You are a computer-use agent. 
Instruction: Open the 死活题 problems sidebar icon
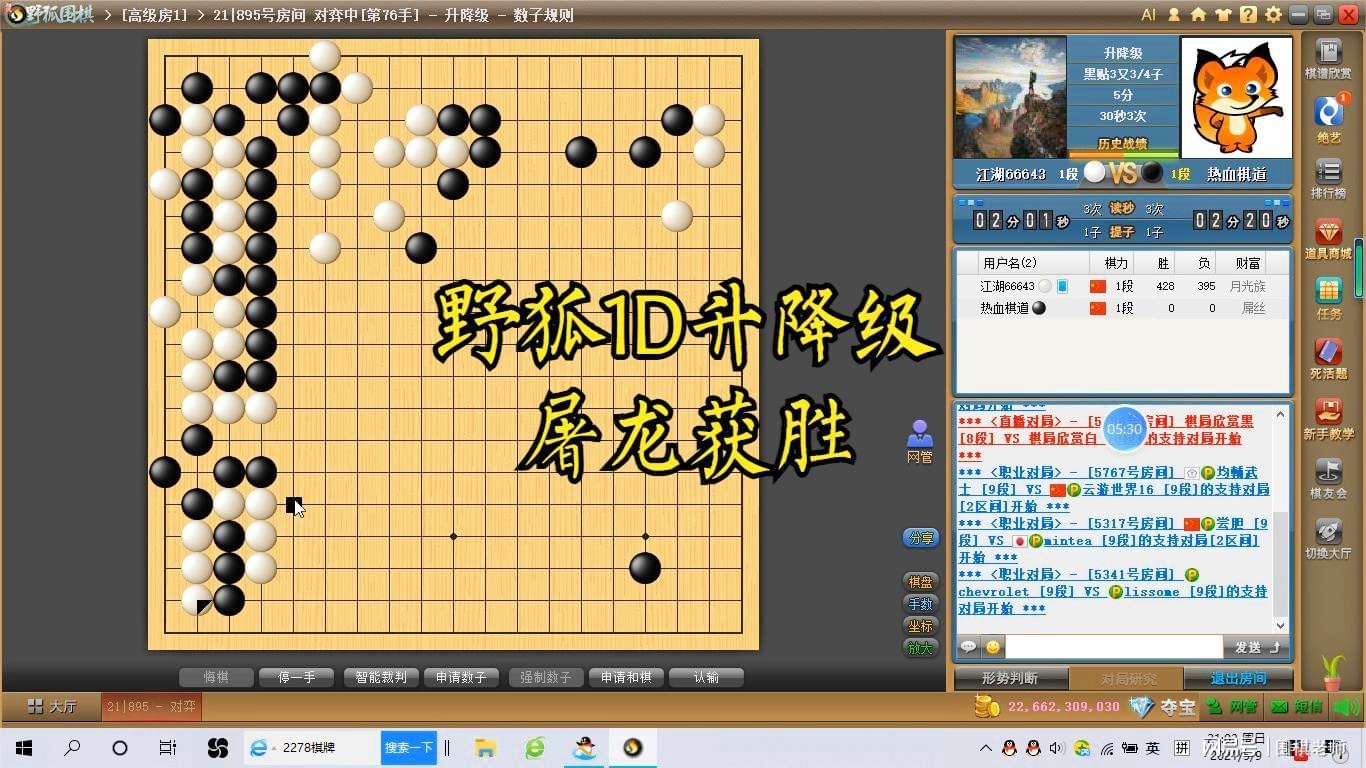tap(1328, 358)
